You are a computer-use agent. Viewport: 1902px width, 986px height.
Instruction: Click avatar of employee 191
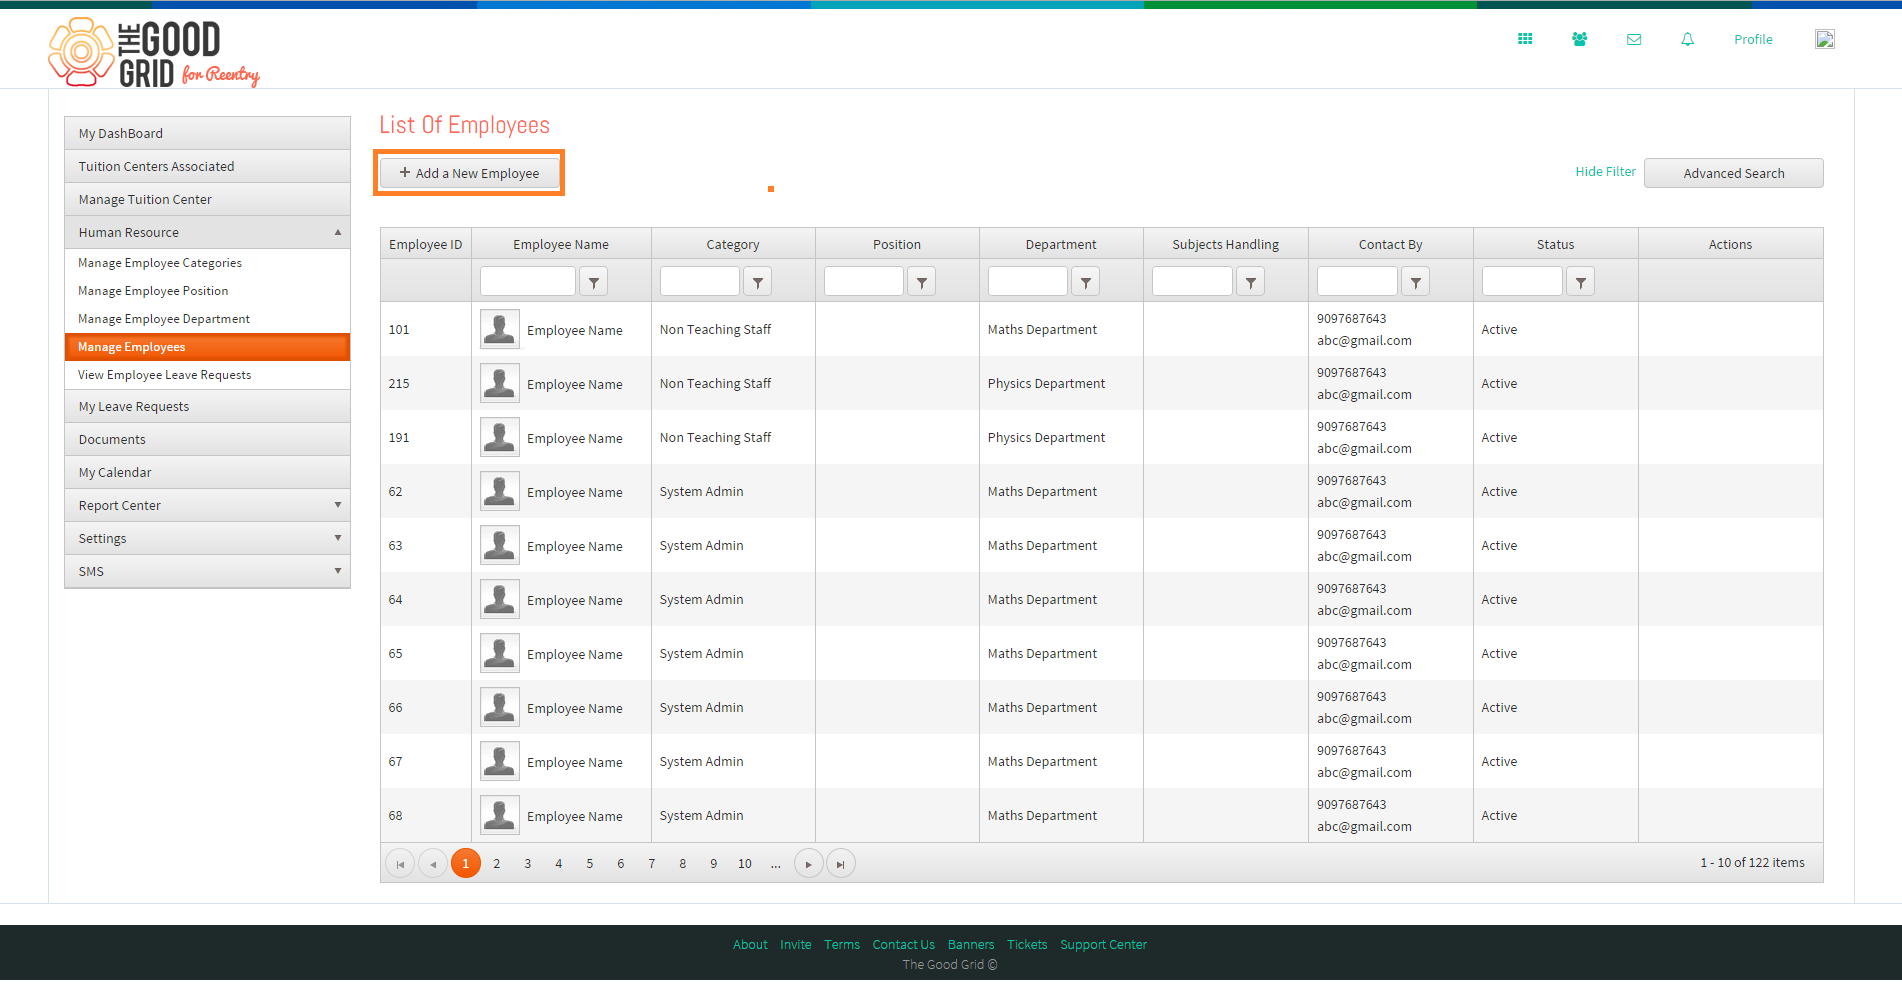500,437
